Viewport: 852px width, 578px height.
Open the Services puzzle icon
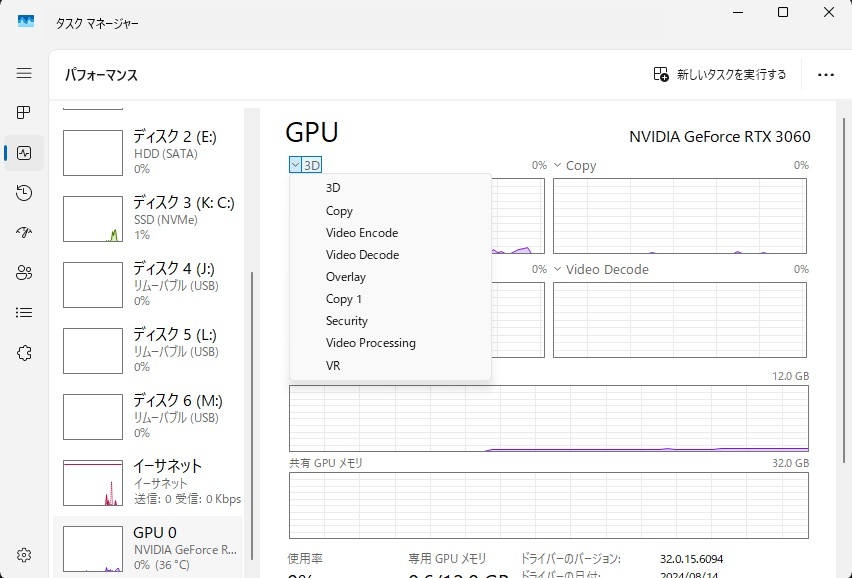click(24, 353)
